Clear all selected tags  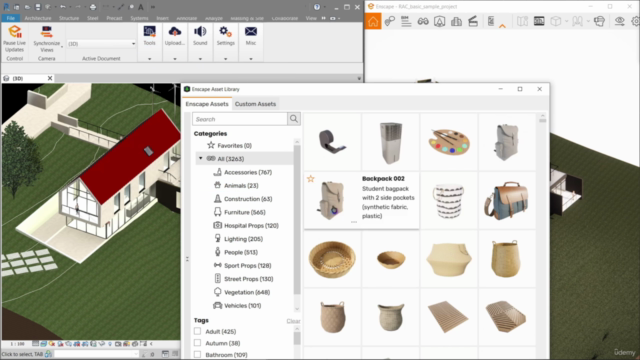click(x=293, y=321)
